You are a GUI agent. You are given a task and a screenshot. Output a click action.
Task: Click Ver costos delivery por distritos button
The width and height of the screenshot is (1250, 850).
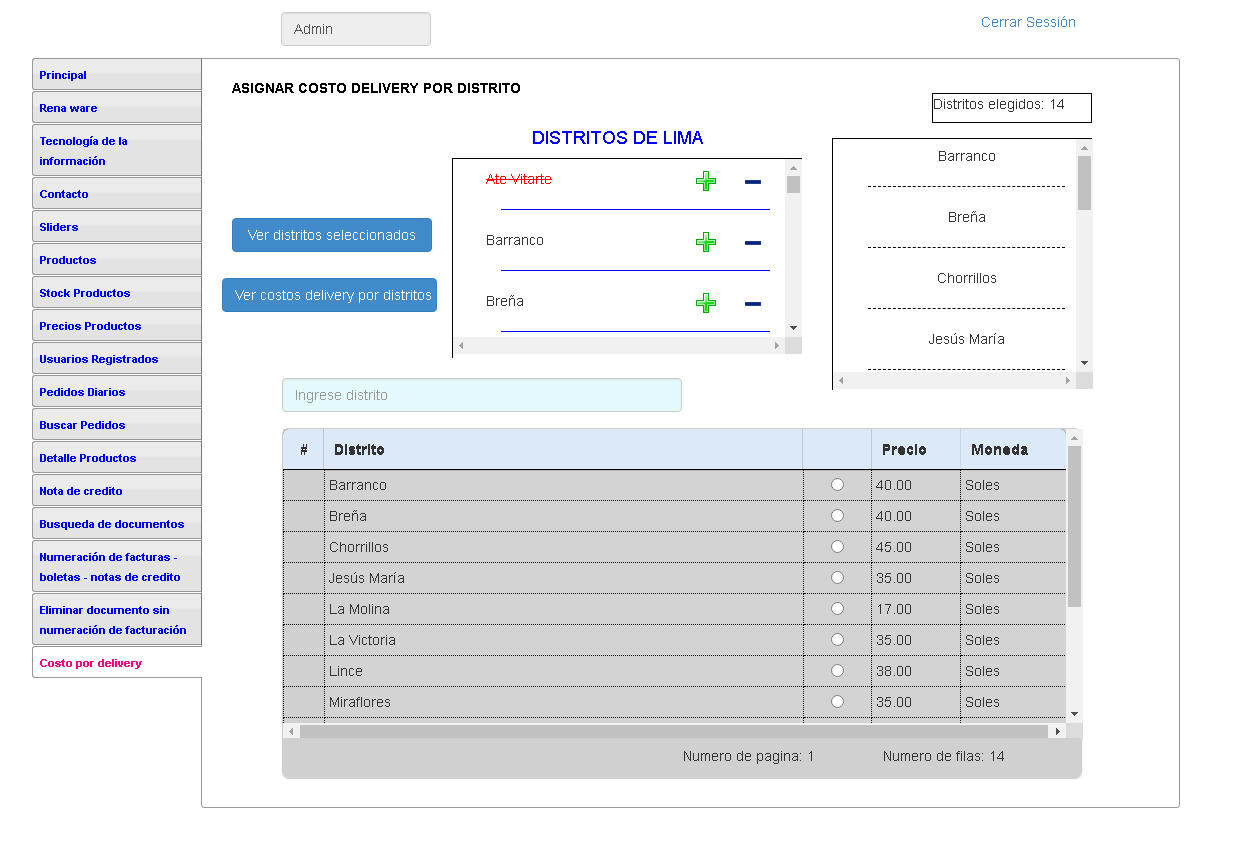(x=330, y=295)
